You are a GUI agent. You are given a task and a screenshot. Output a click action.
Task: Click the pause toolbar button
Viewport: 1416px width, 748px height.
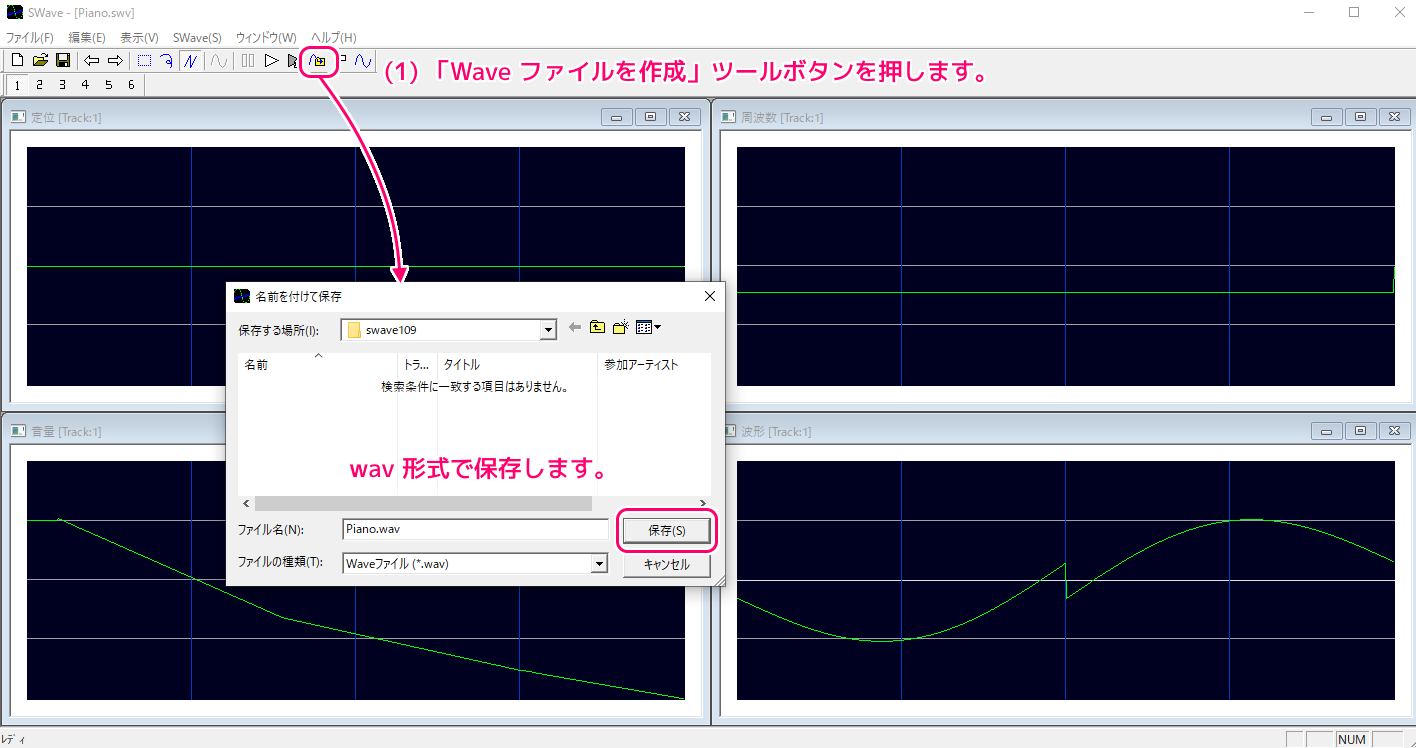click(247, 61)
